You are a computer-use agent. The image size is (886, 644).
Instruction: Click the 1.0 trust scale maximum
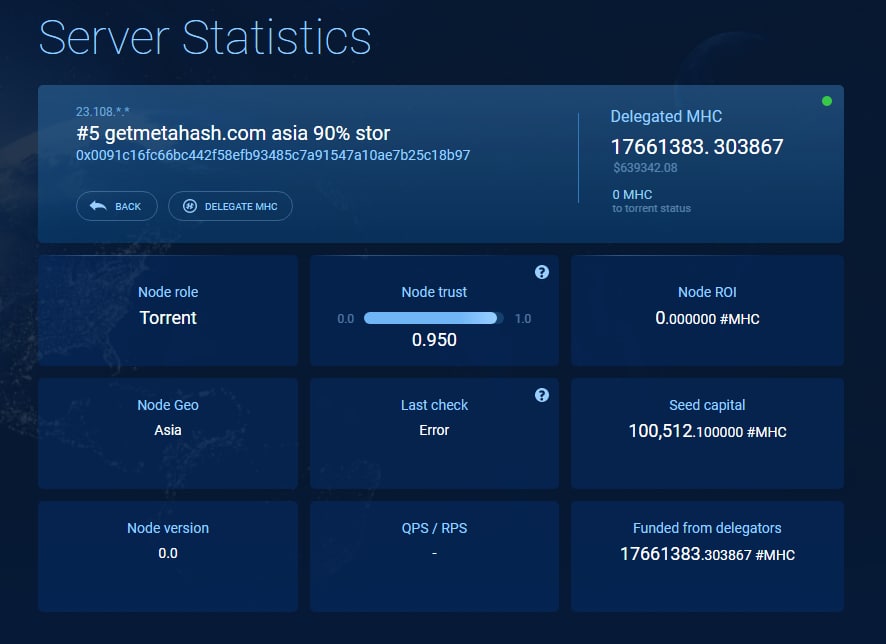click(523, 319)
